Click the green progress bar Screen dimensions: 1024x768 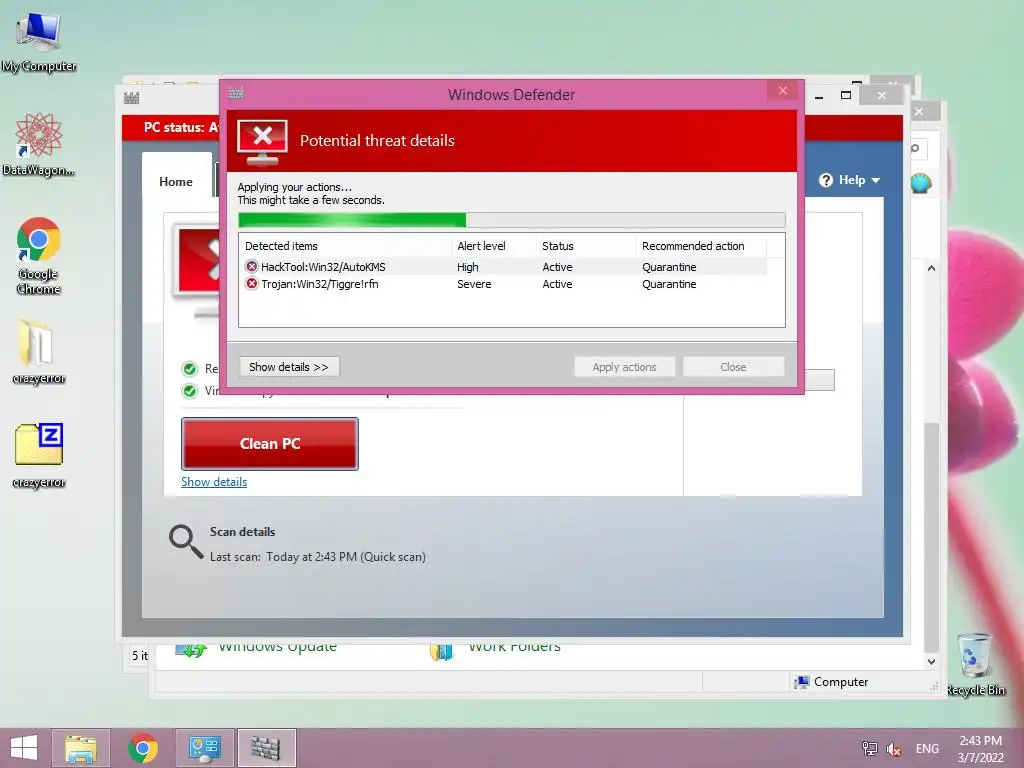(352, 220)
